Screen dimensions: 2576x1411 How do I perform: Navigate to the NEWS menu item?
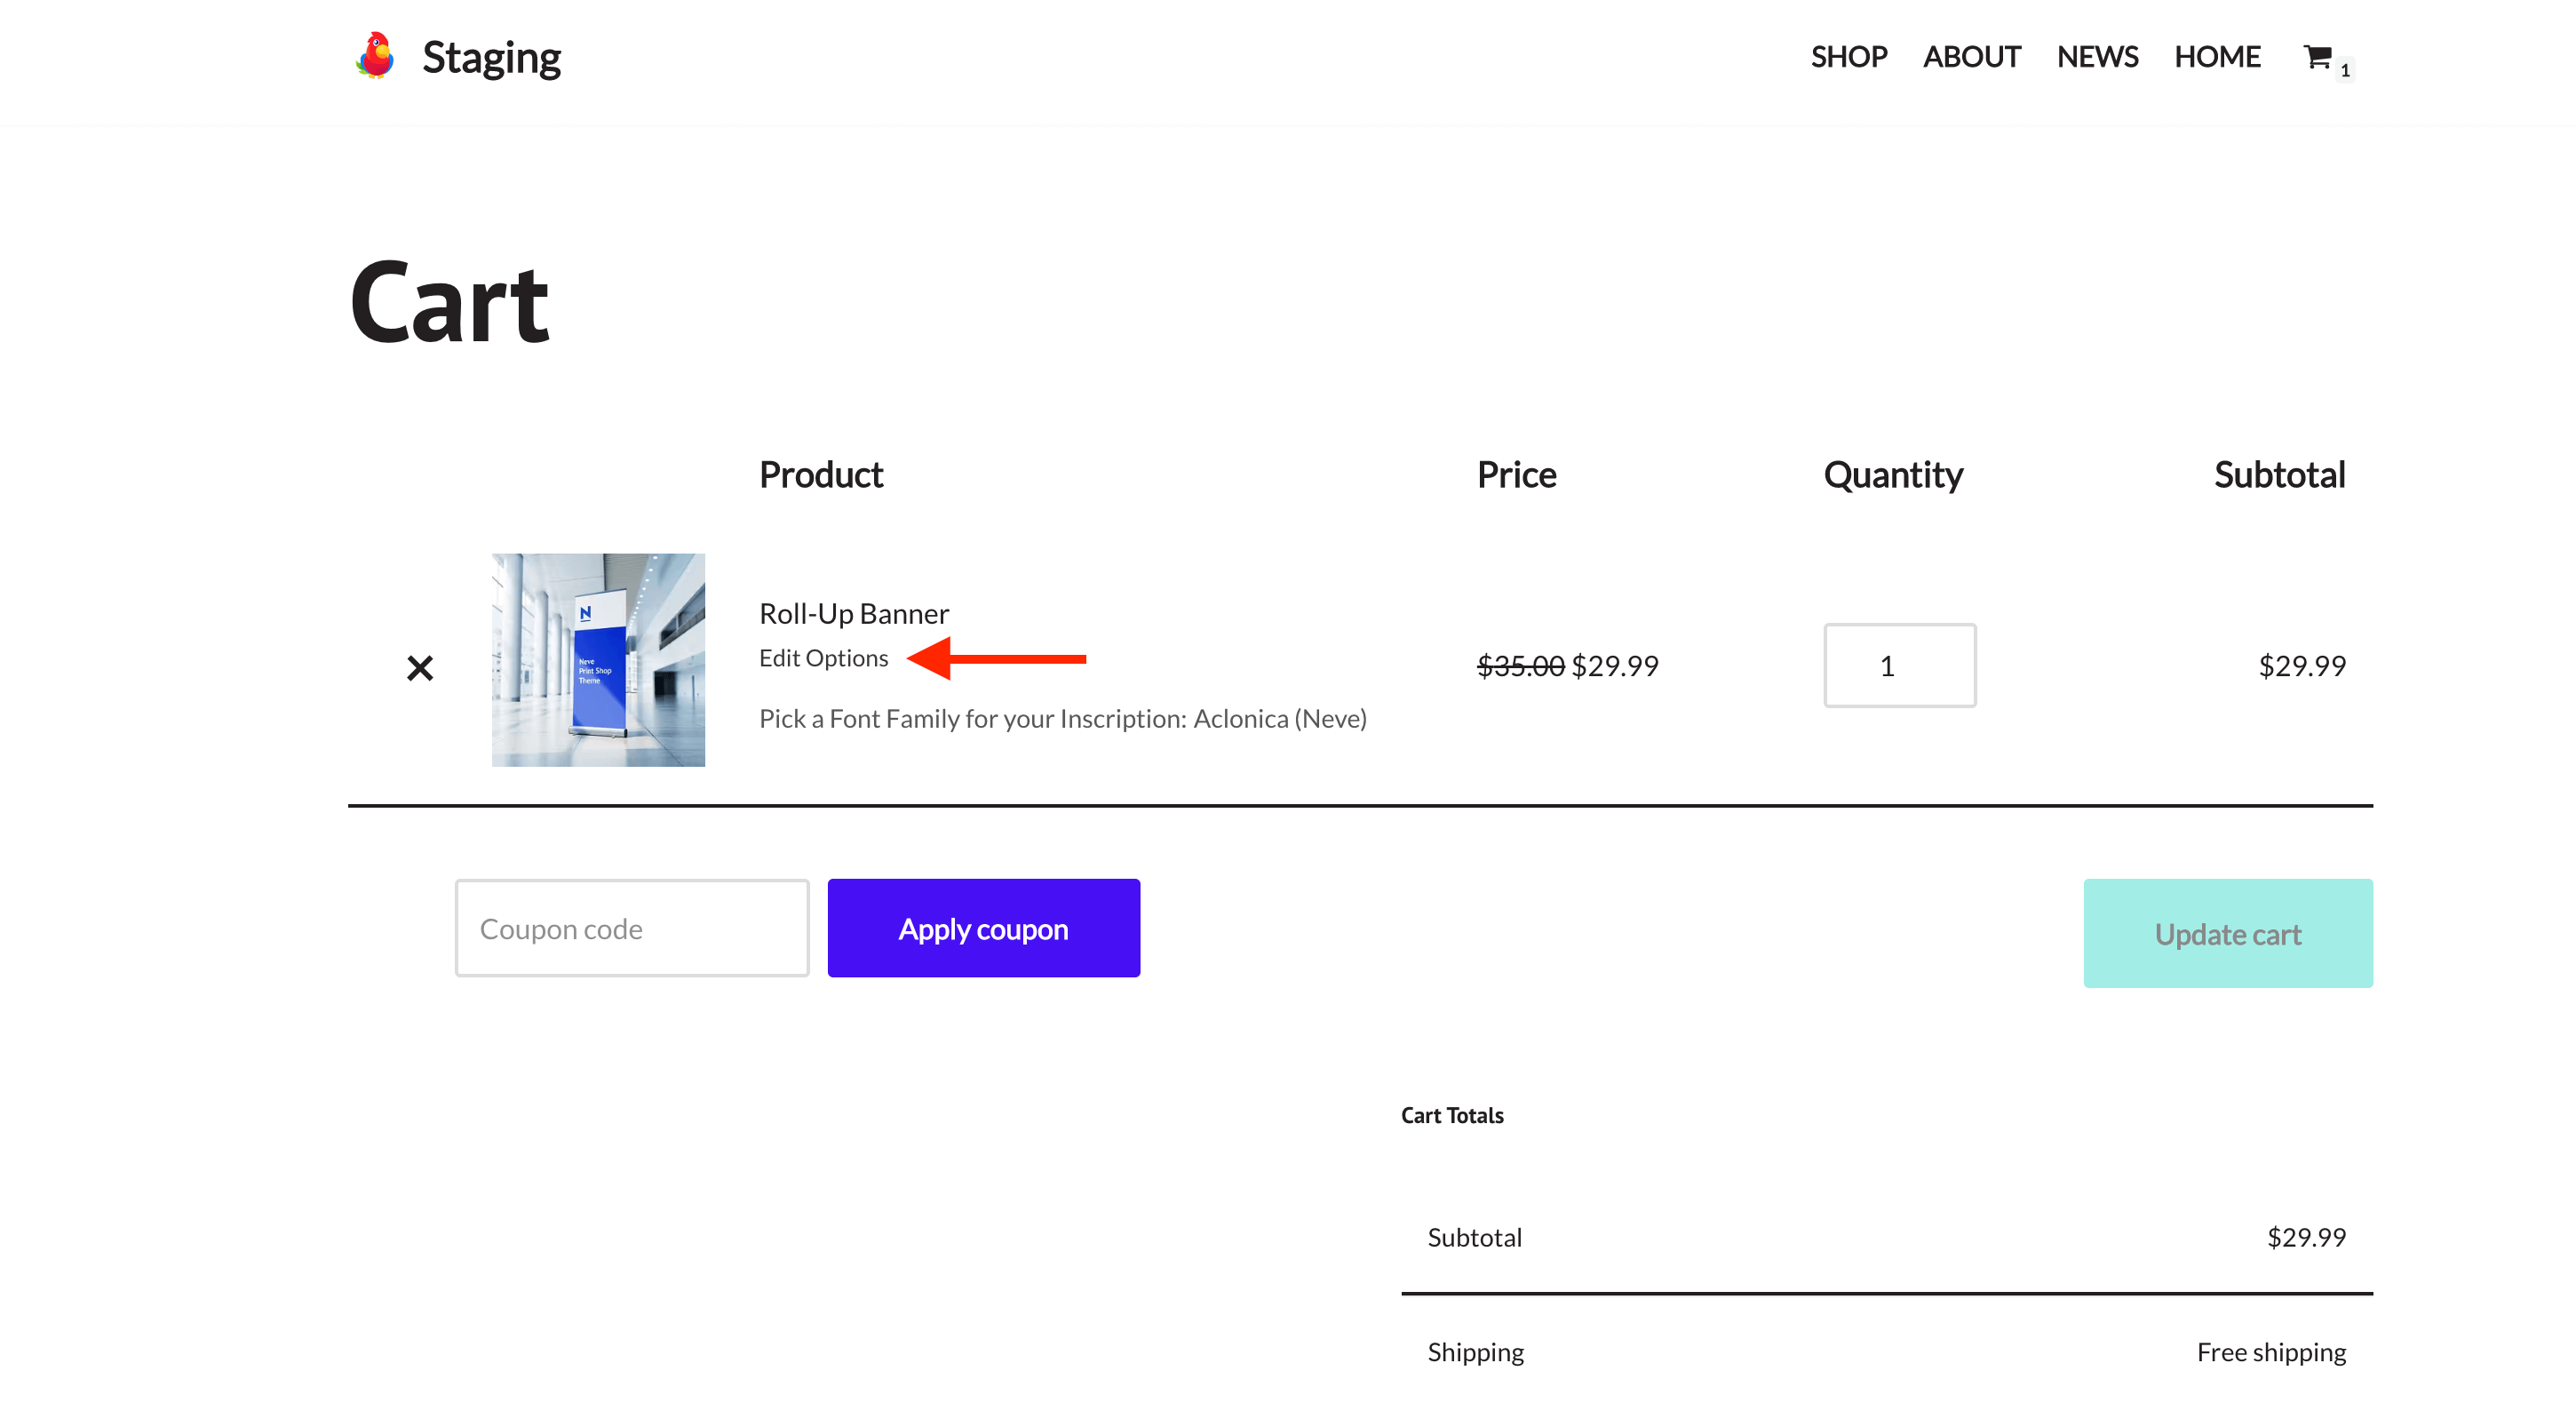point(2097,57)
